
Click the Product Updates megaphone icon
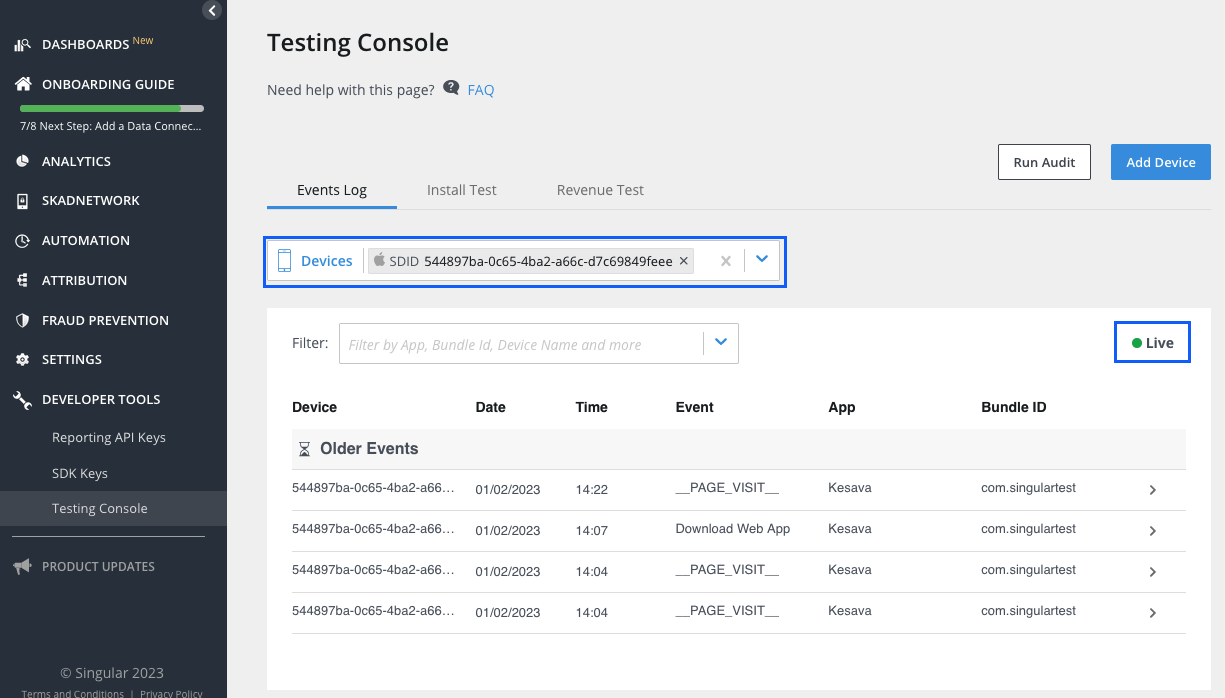click(x=22, y=567)
